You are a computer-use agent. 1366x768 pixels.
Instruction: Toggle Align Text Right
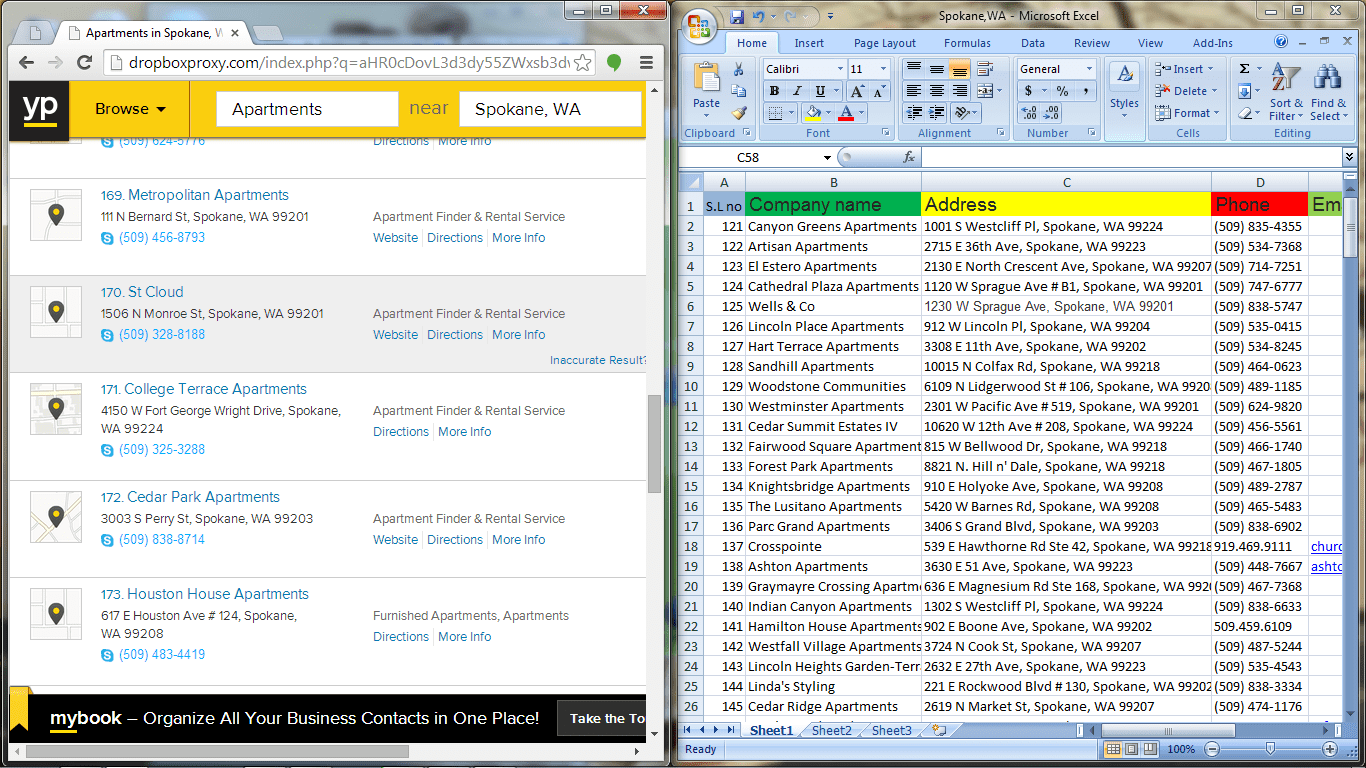[x=958, y=91]
